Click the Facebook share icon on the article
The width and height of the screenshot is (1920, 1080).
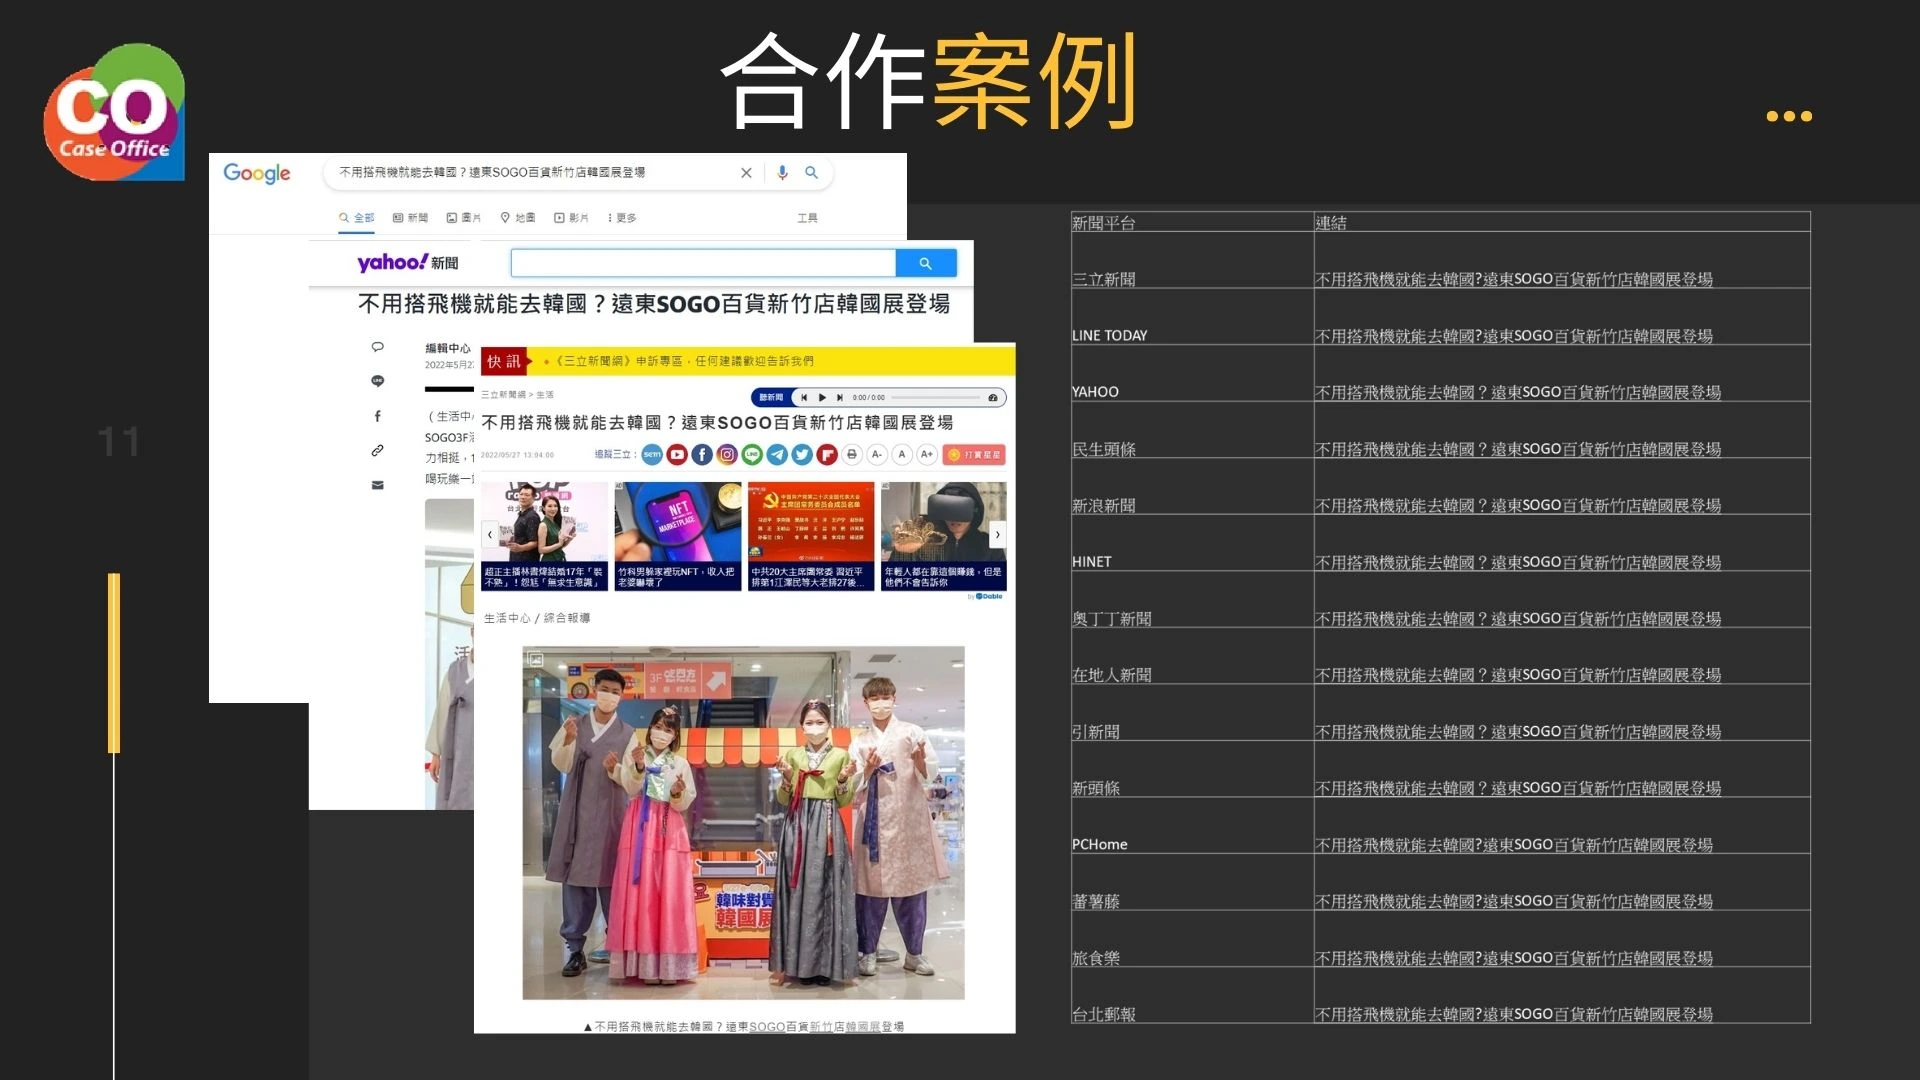click(702, 455)
